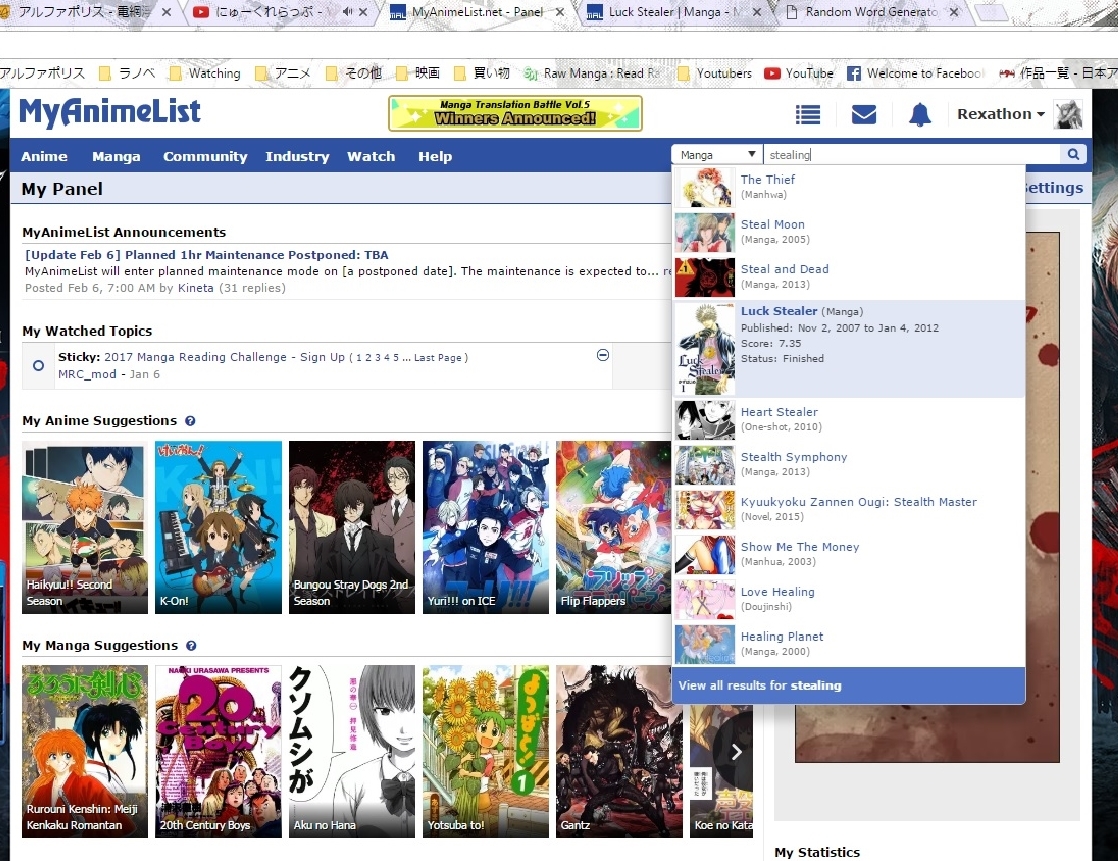
Task: Select the Show Me The Money result
Action: [x=848, y=555]
